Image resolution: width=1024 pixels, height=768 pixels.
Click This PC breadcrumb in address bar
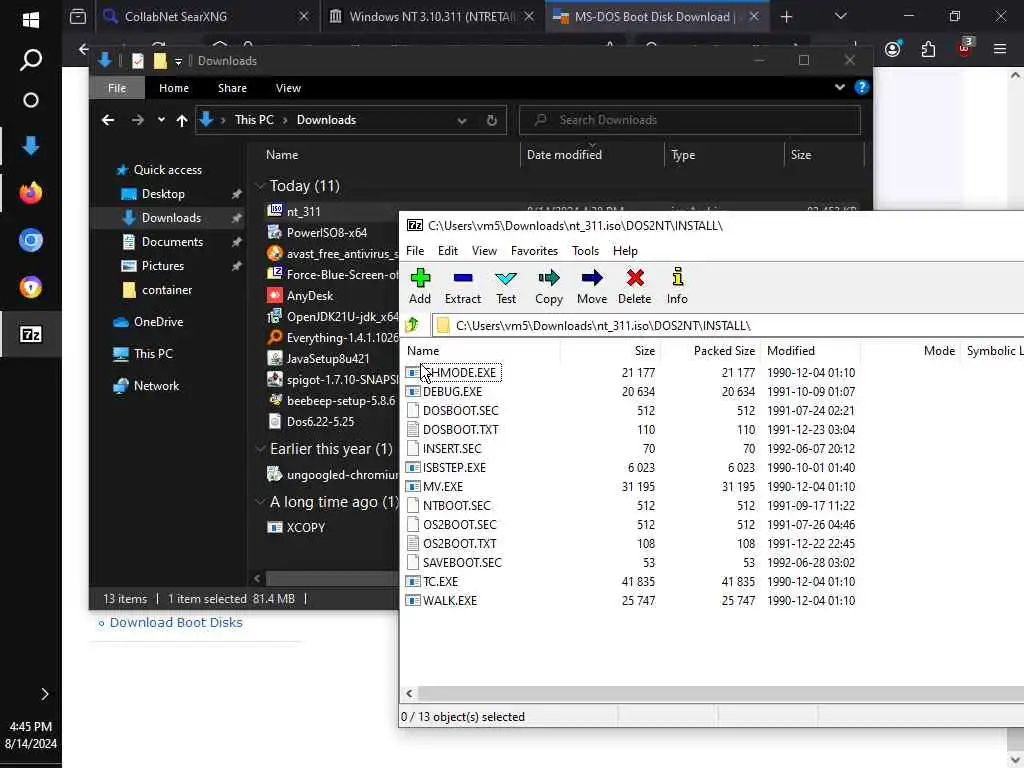[254, 120]
